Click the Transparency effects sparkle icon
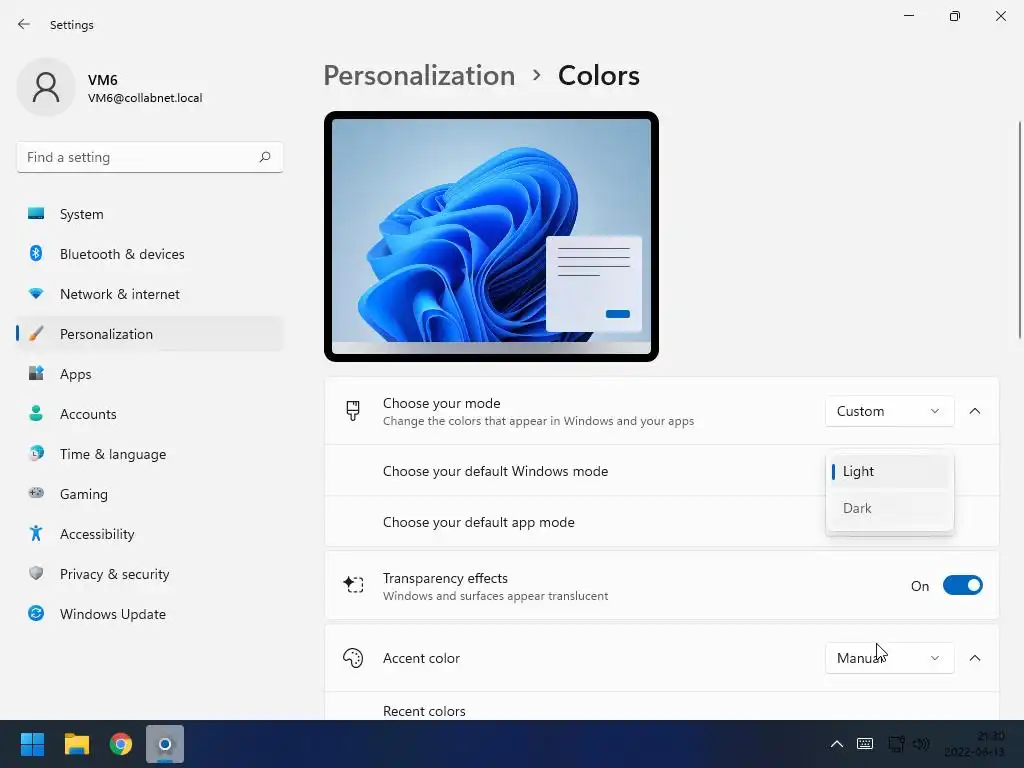 click(x=353, y=584)
